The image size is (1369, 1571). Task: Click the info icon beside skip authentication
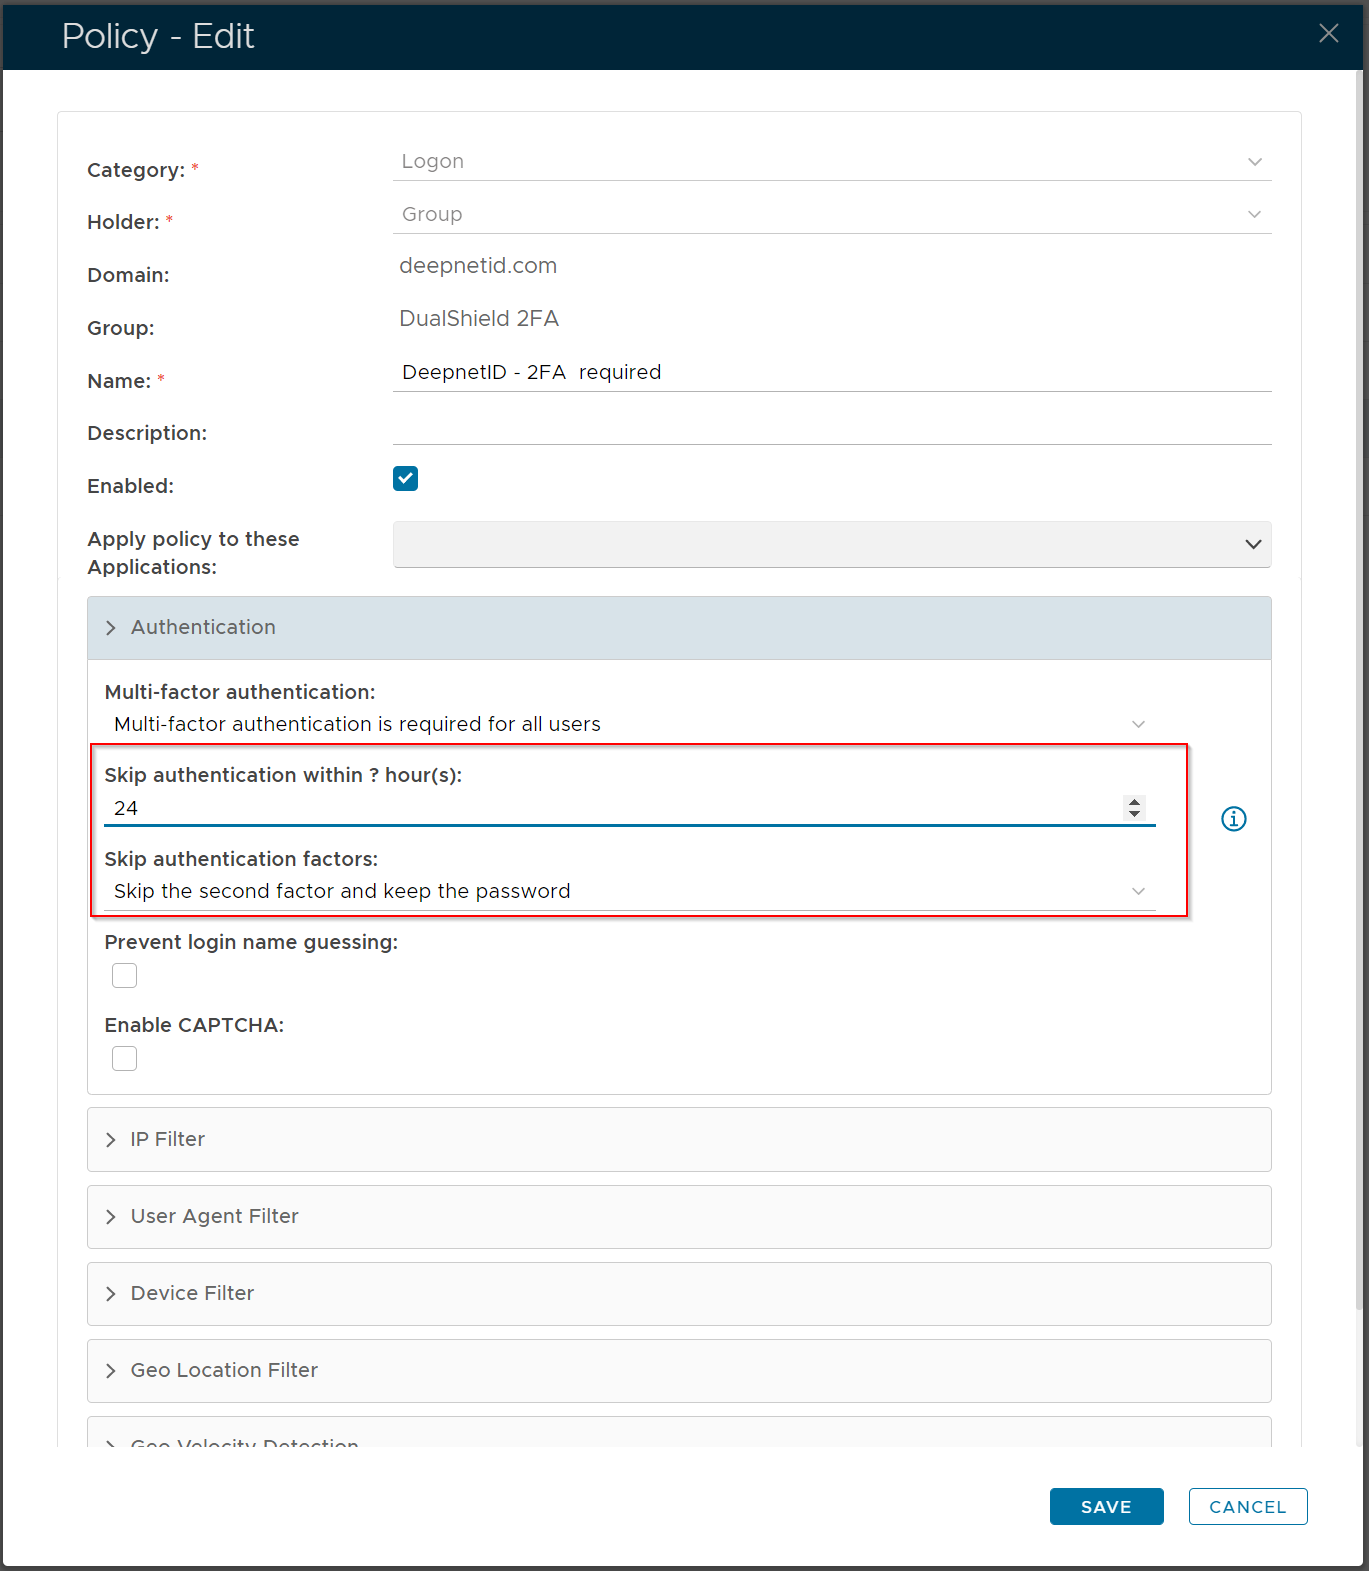point(1233,819)
